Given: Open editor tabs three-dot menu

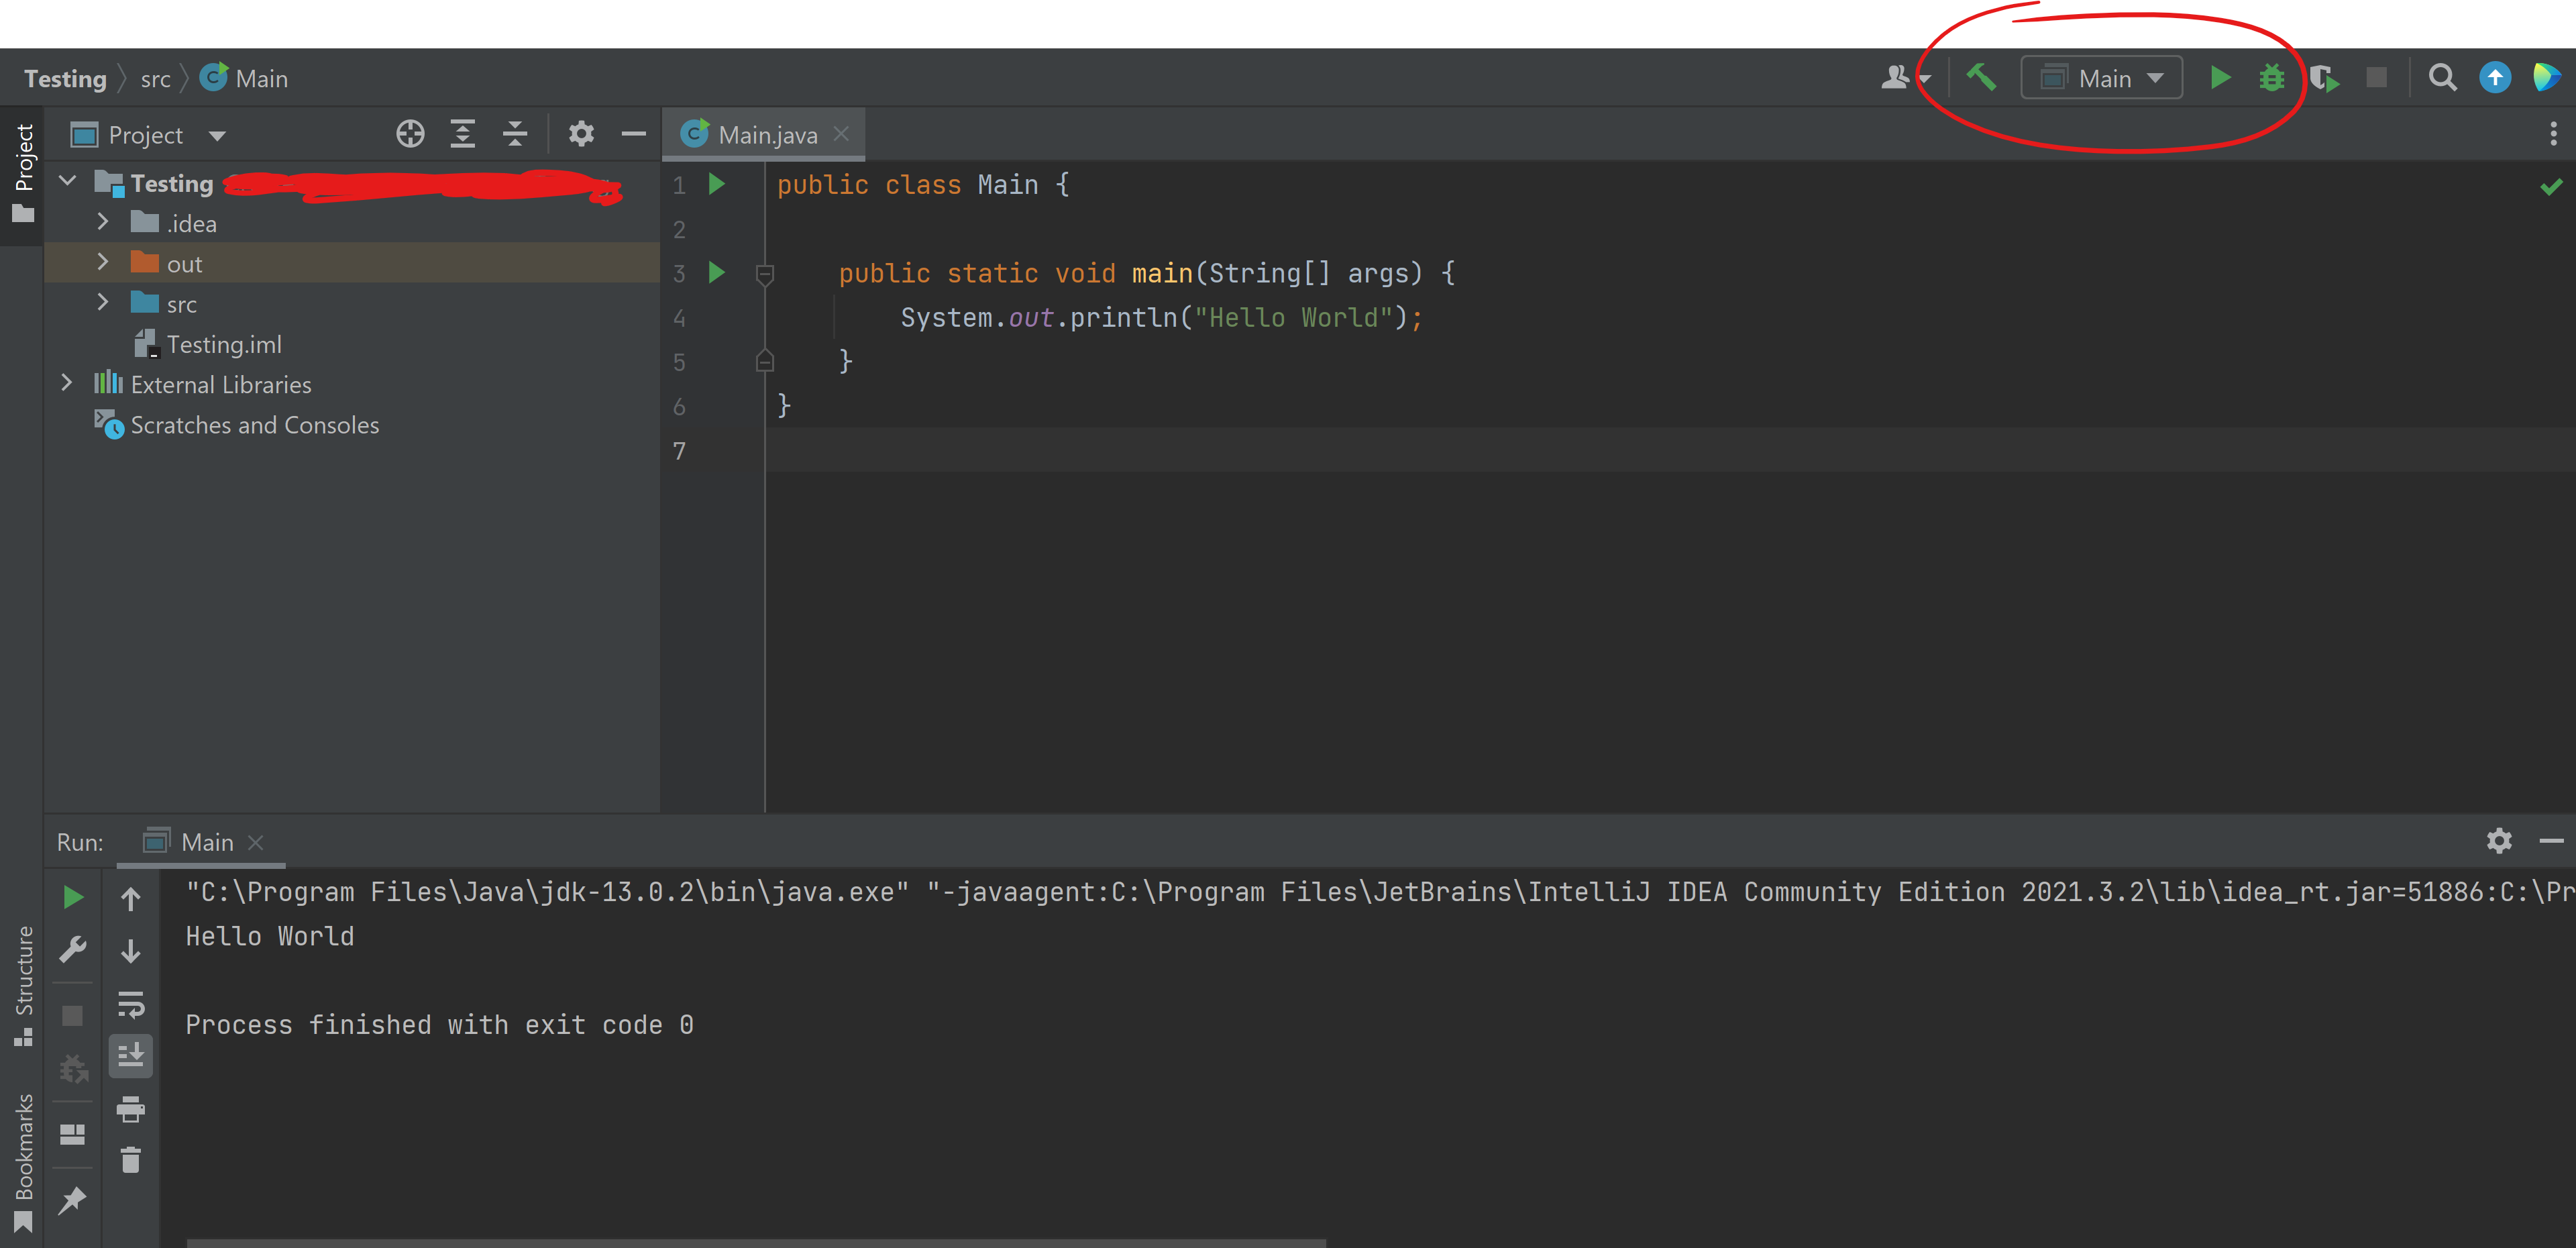Looking at the screenshot, I should click(x=2553, y=134).
